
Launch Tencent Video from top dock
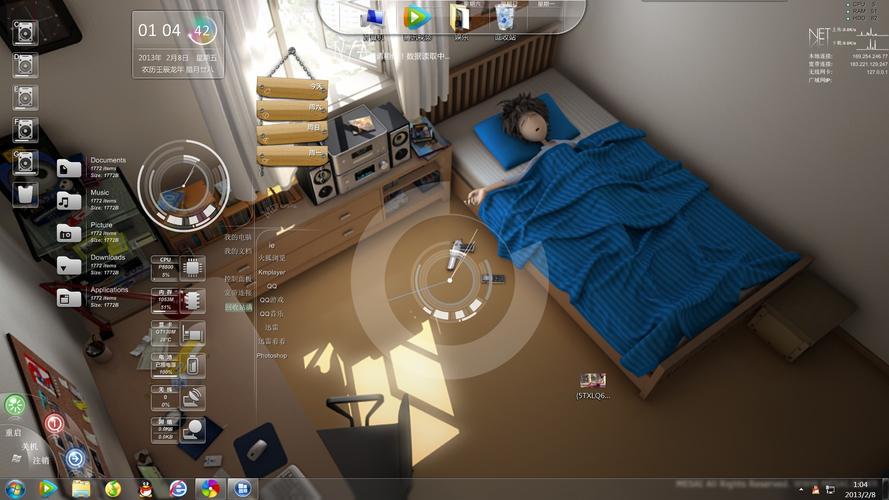pyautogui.click(x=416, y=17)
